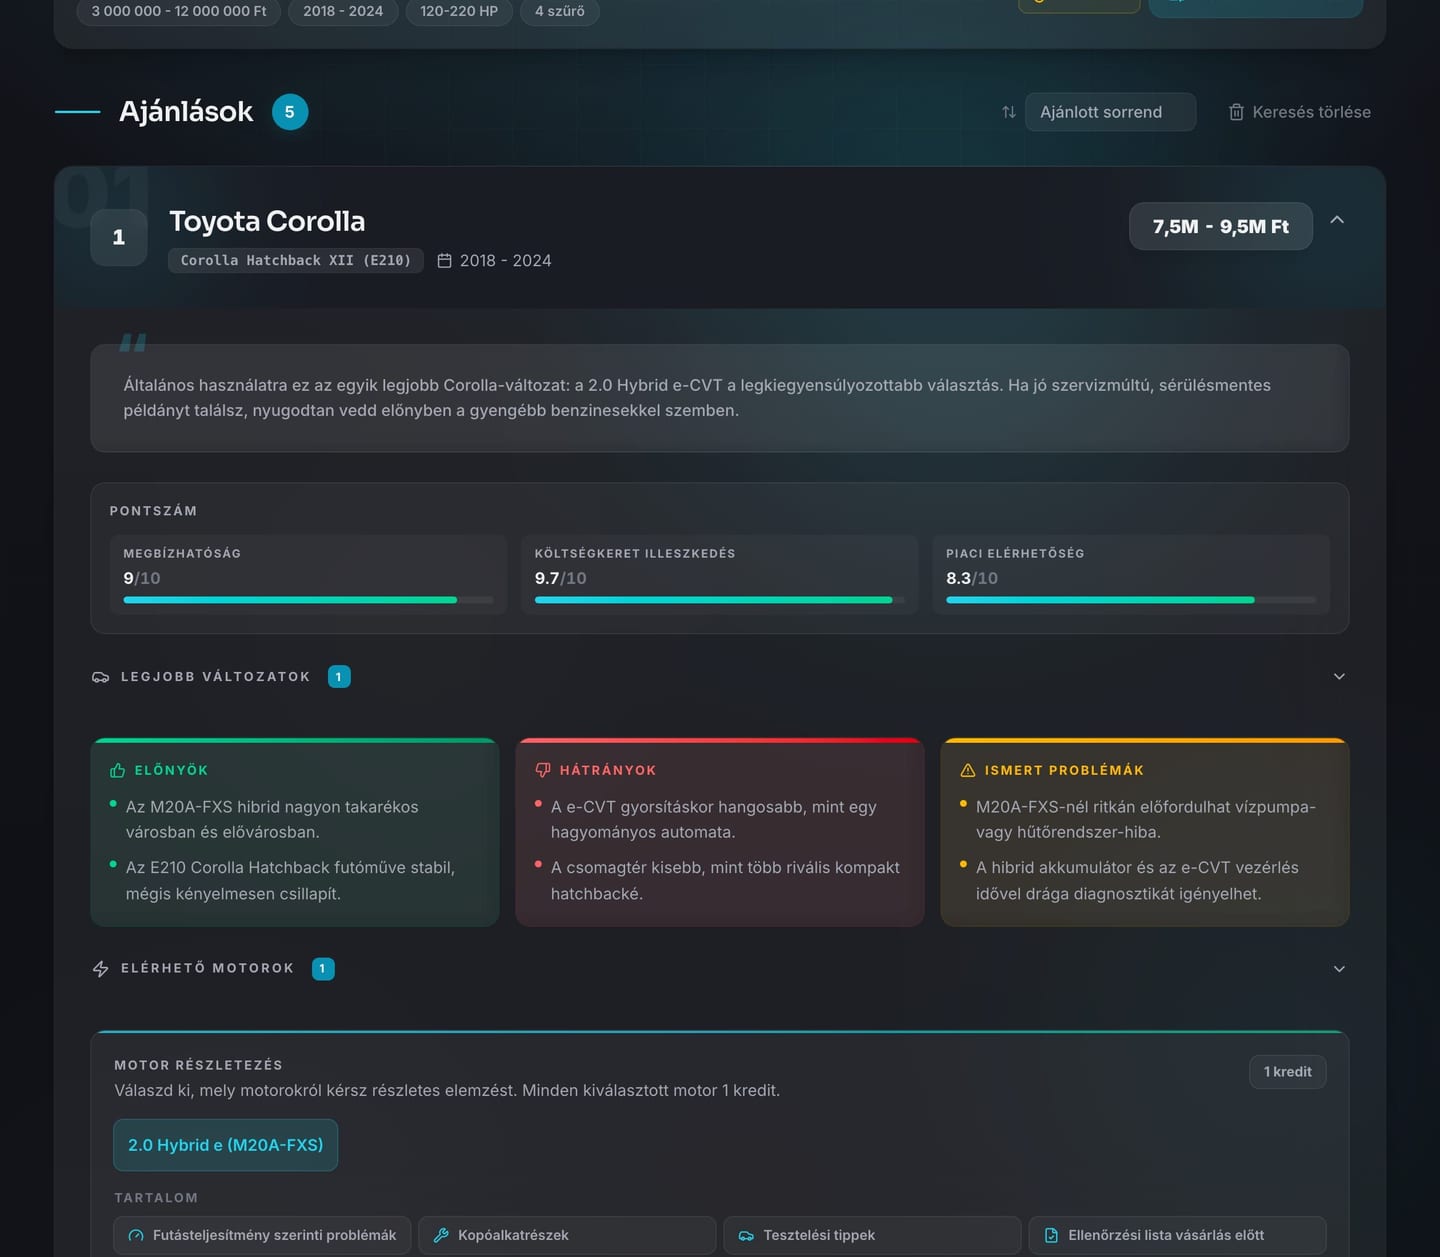Collapse the Toyota Corolla card with chevron
The height and width of the screenshot is (1257, 1440).
click(1337, 220)
